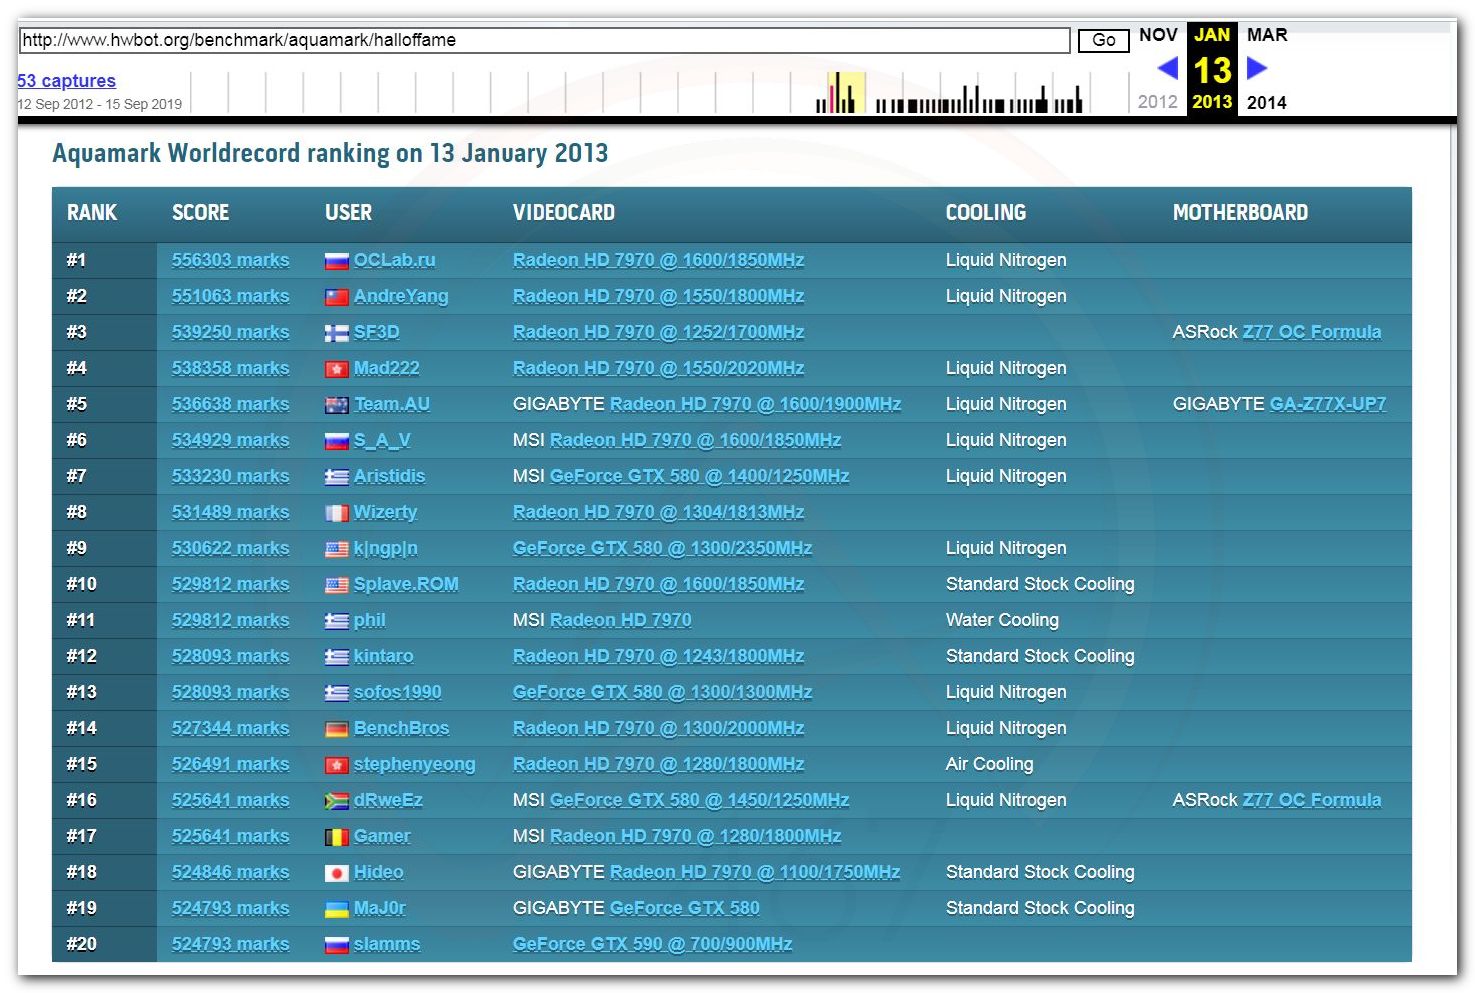Open dRweEz user profile
Screen dimensions: 1475x993
point(388,800)
